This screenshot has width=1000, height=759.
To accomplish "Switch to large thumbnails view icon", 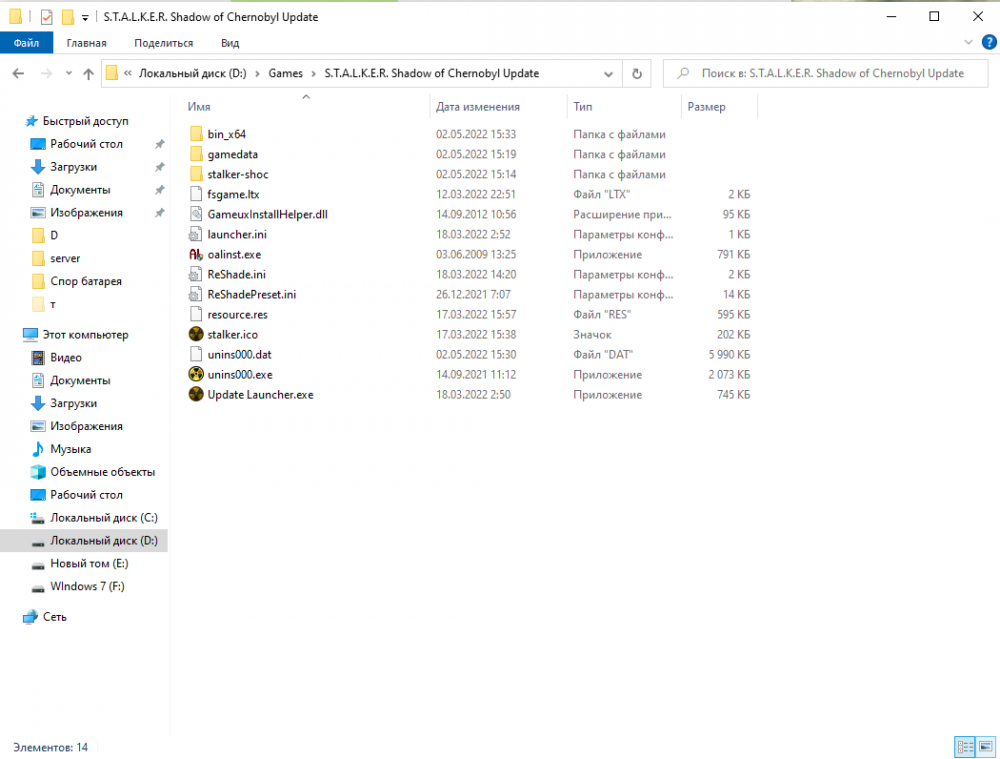I will tap(985, 746).
